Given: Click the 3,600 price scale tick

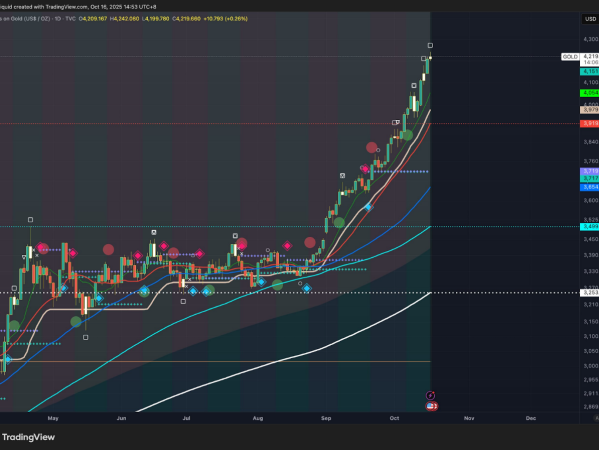Looking at the screenshot, I should click(591, 200).
